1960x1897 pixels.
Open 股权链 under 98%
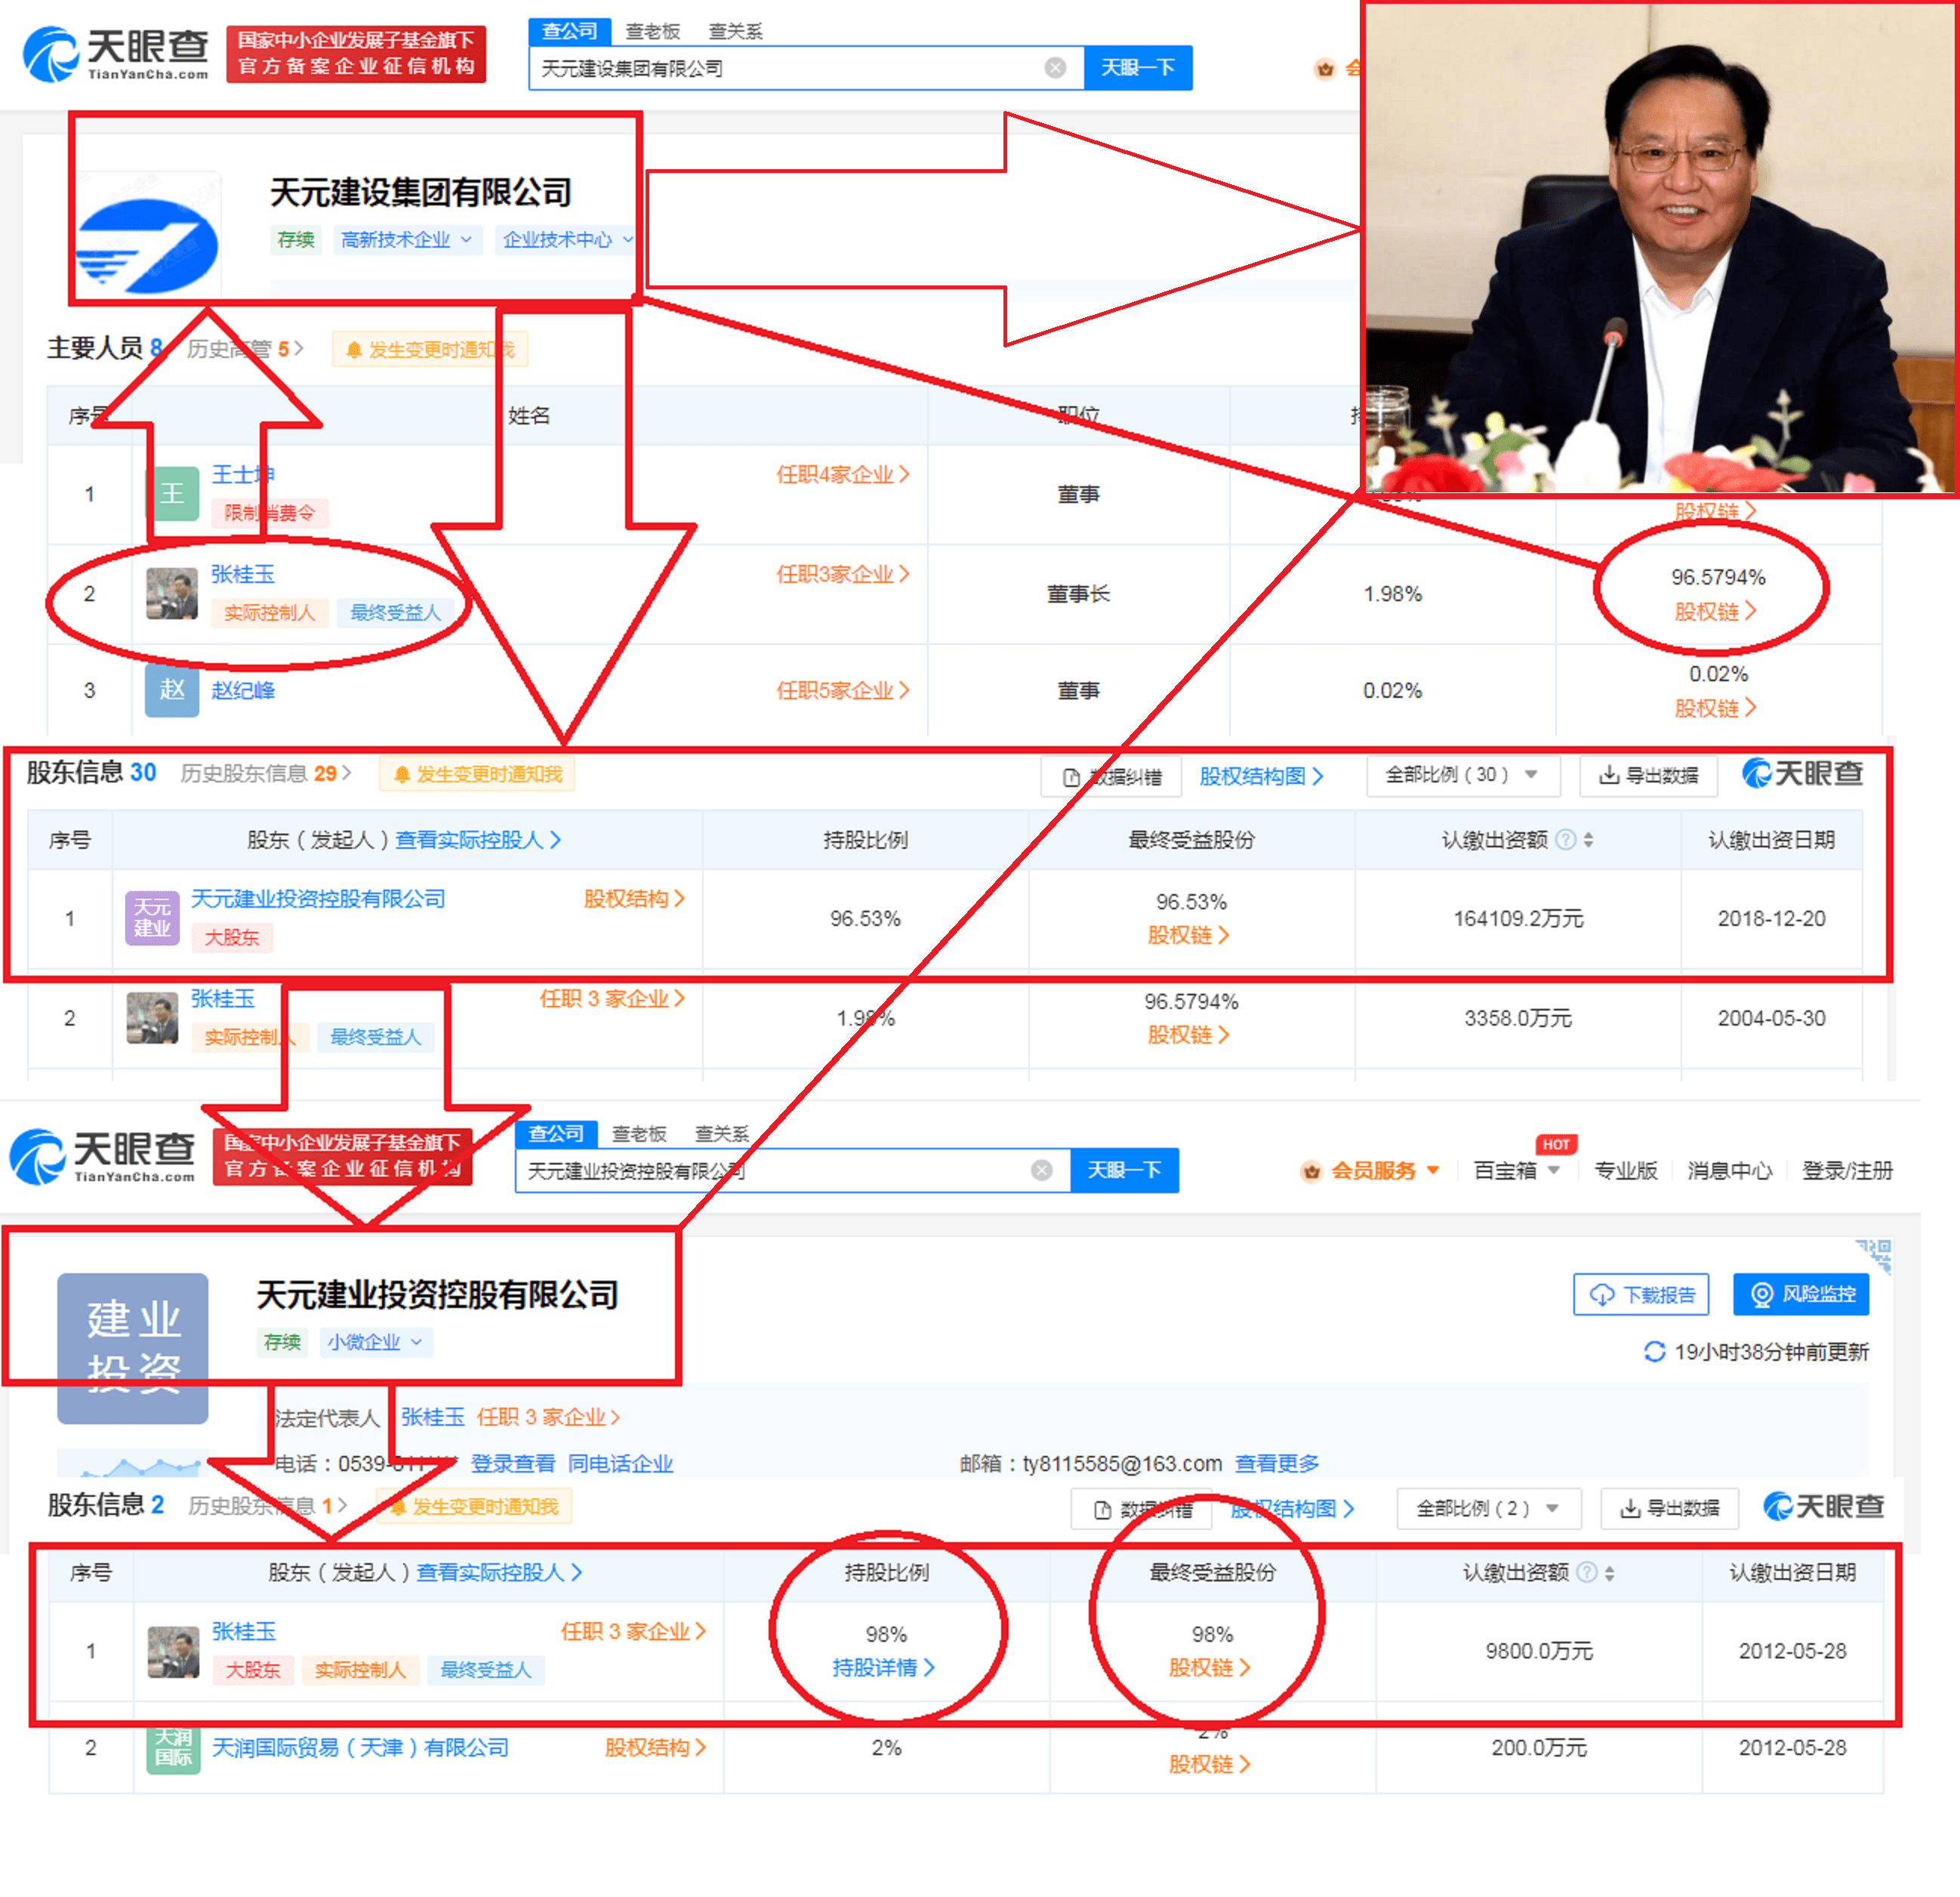[1209, 1667]
